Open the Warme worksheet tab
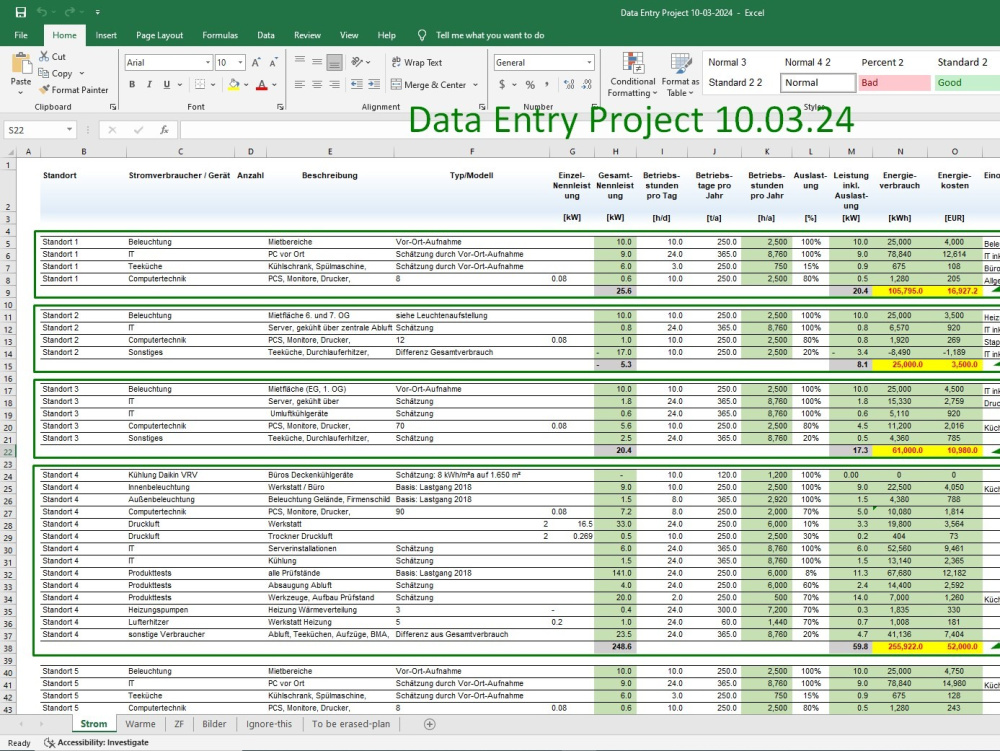Image resolution: width=1000 pixels, height=751 pixels. click(x=140, y=724)
